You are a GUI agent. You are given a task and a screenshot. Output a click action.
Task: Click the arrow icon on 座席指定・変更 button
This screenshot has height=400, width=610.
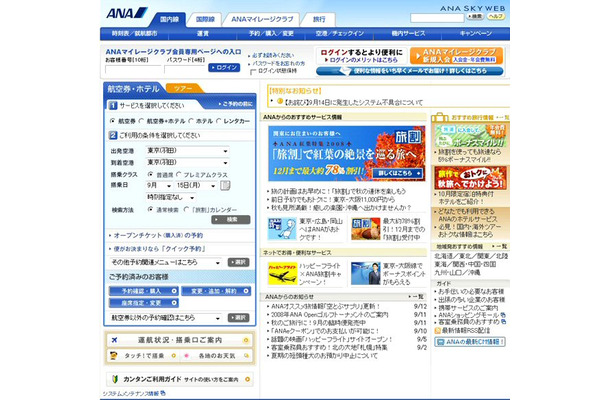[174, 303]
